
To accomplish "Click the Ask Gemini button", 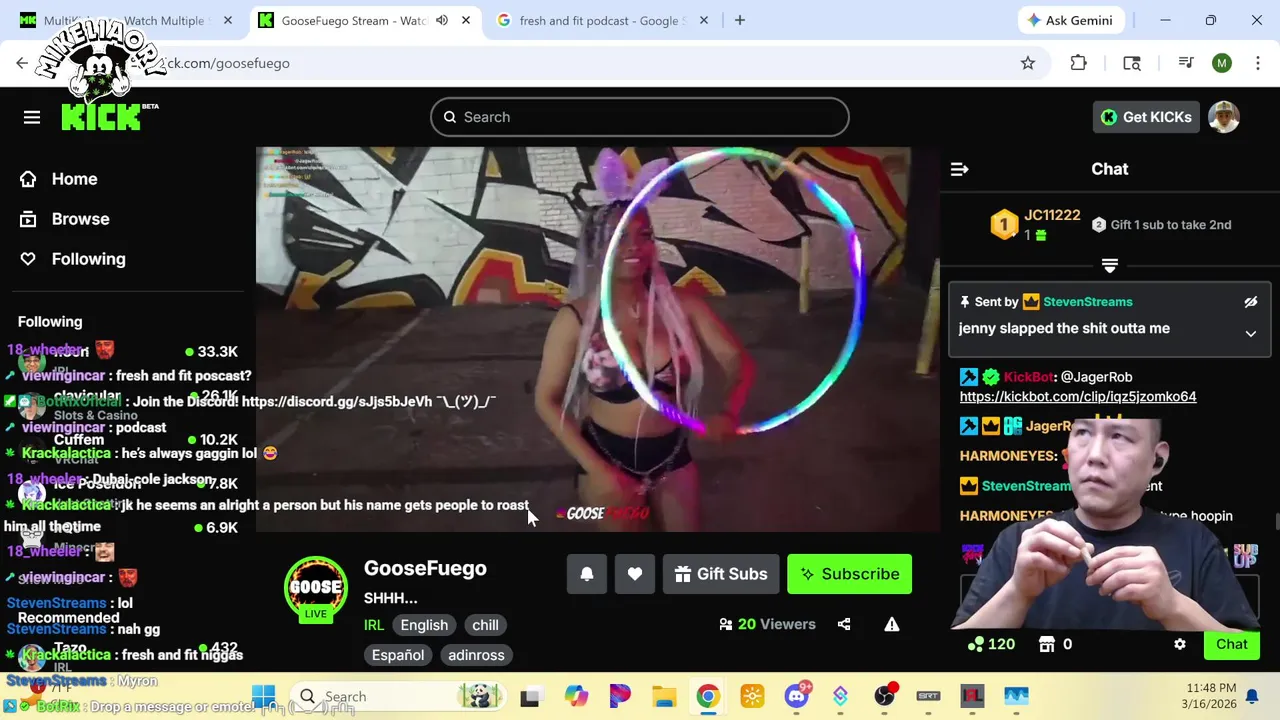I will point(1069,20).
